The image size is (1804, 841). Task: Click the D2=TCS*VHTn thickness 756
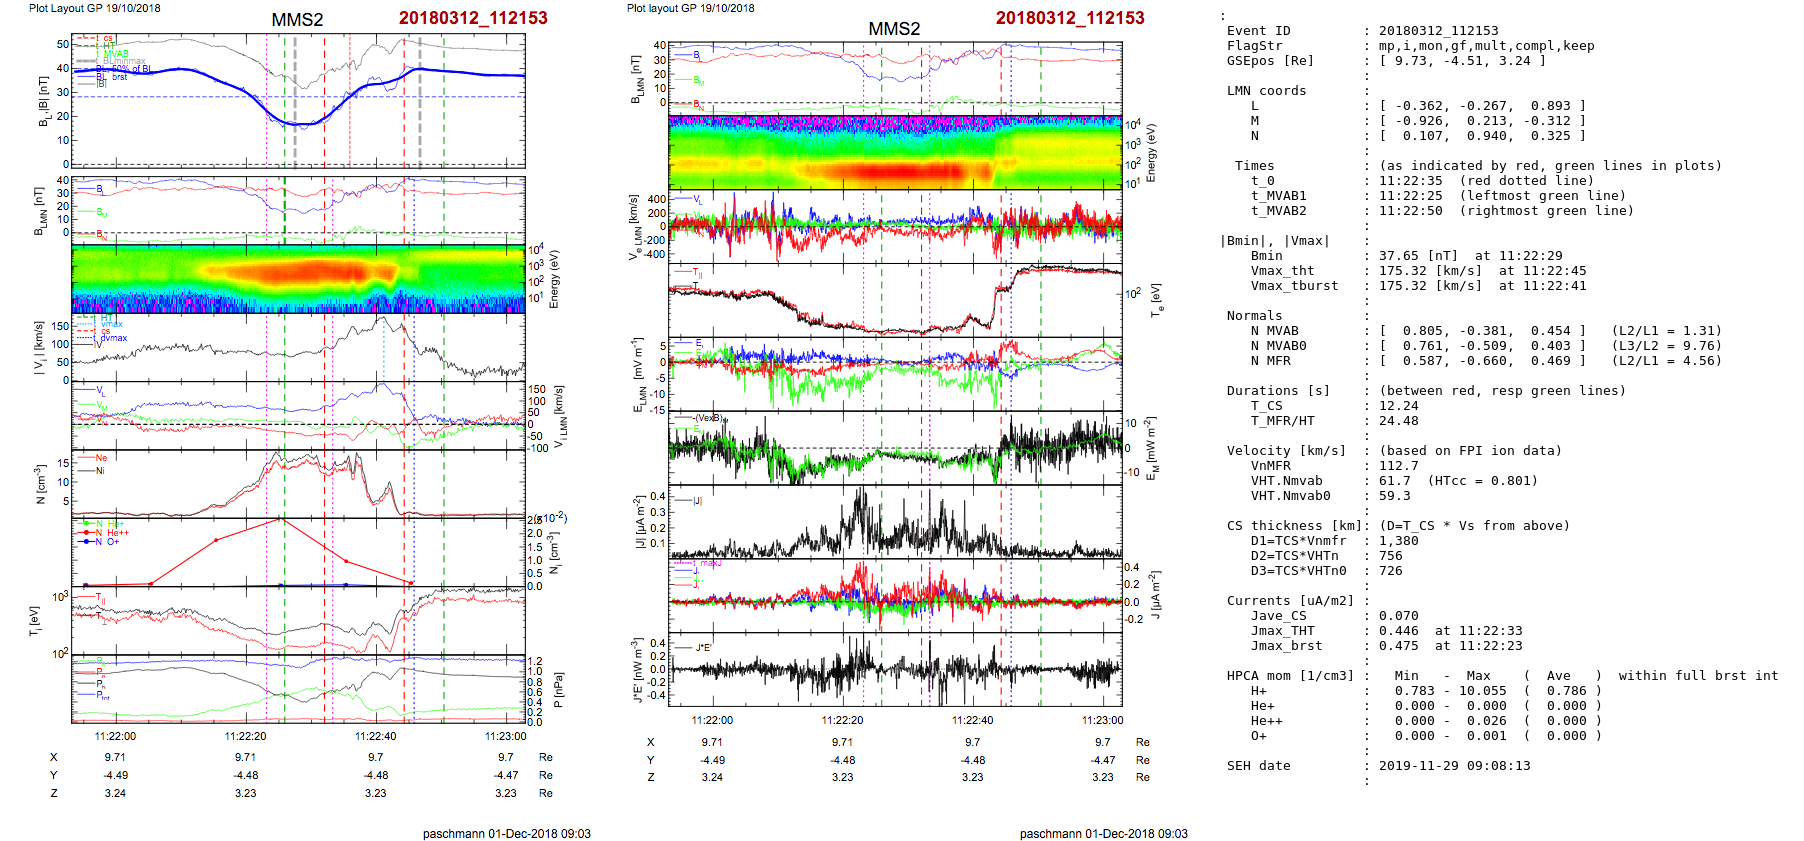(x=1390, y=556)
